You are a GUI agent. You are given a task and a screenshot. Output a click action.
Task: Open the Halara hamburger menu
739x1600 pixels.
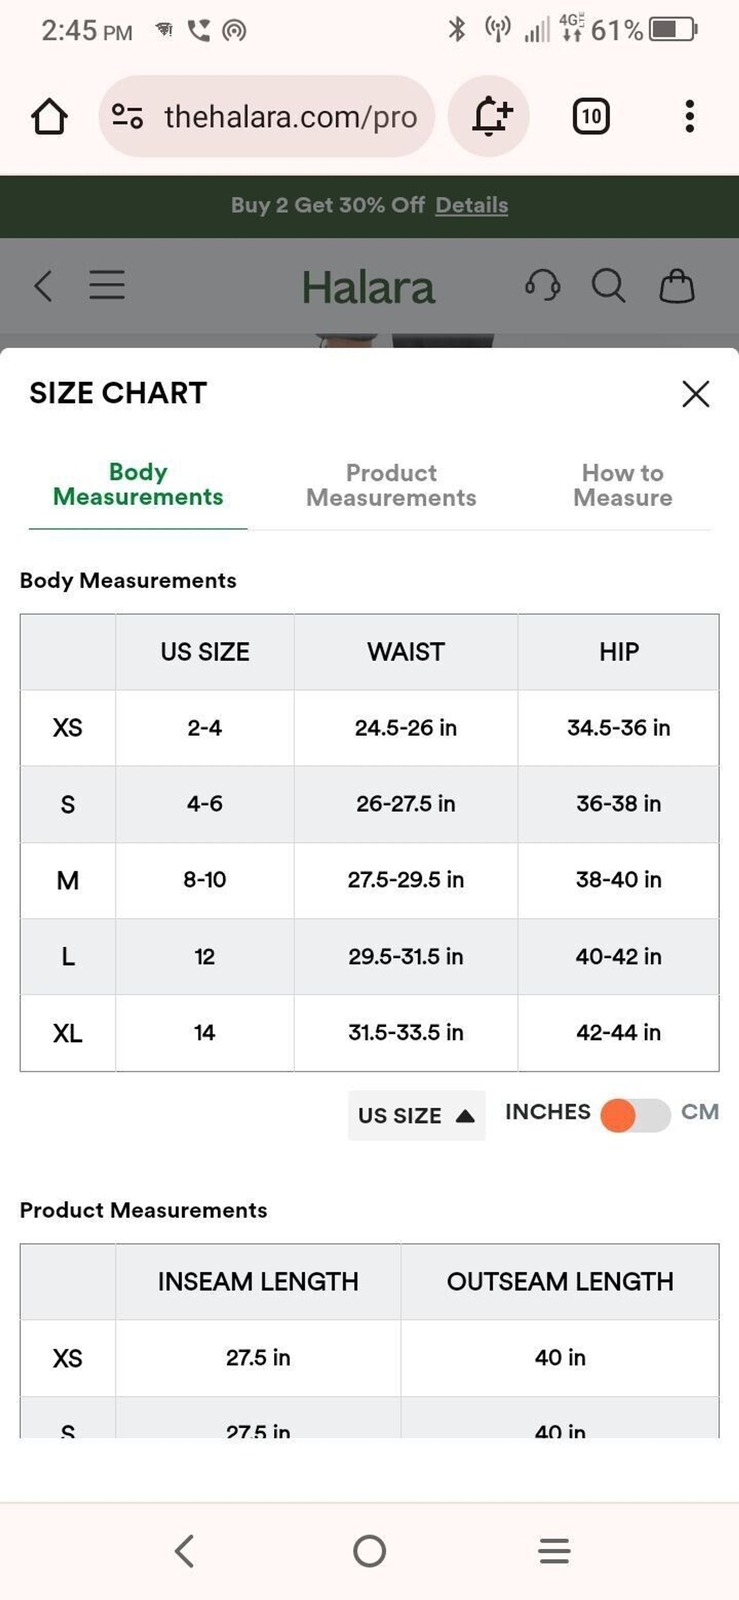[107, 286]
